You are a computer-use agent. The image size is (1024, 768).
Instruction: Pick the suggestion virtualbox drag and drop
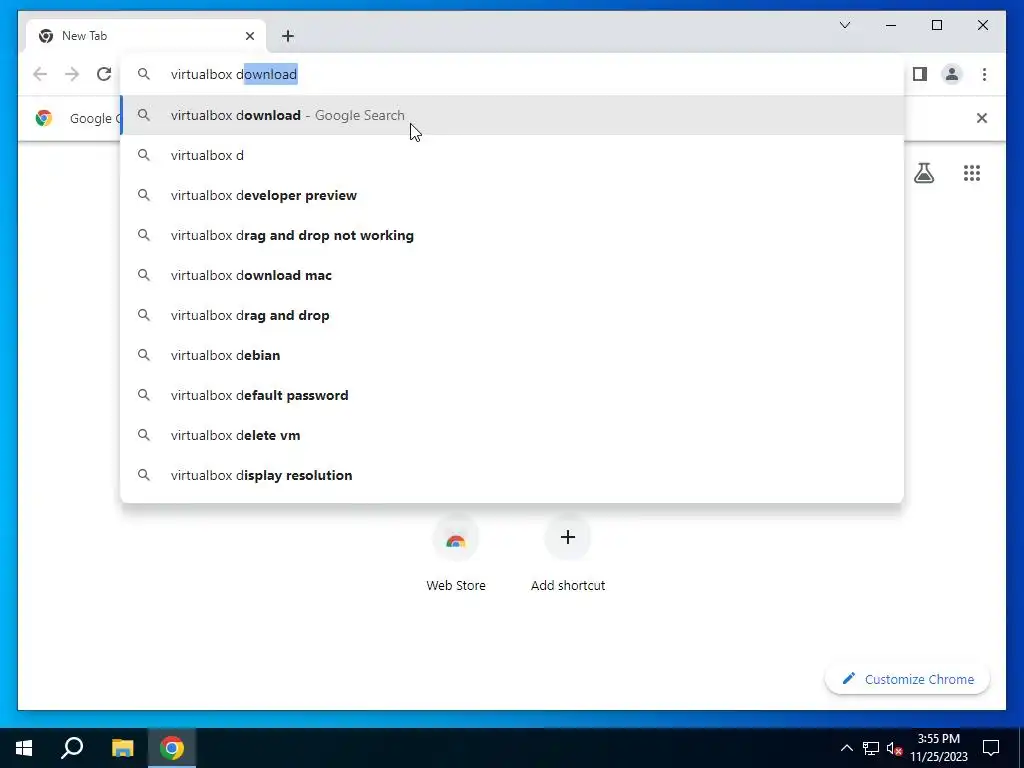[513, 315]
